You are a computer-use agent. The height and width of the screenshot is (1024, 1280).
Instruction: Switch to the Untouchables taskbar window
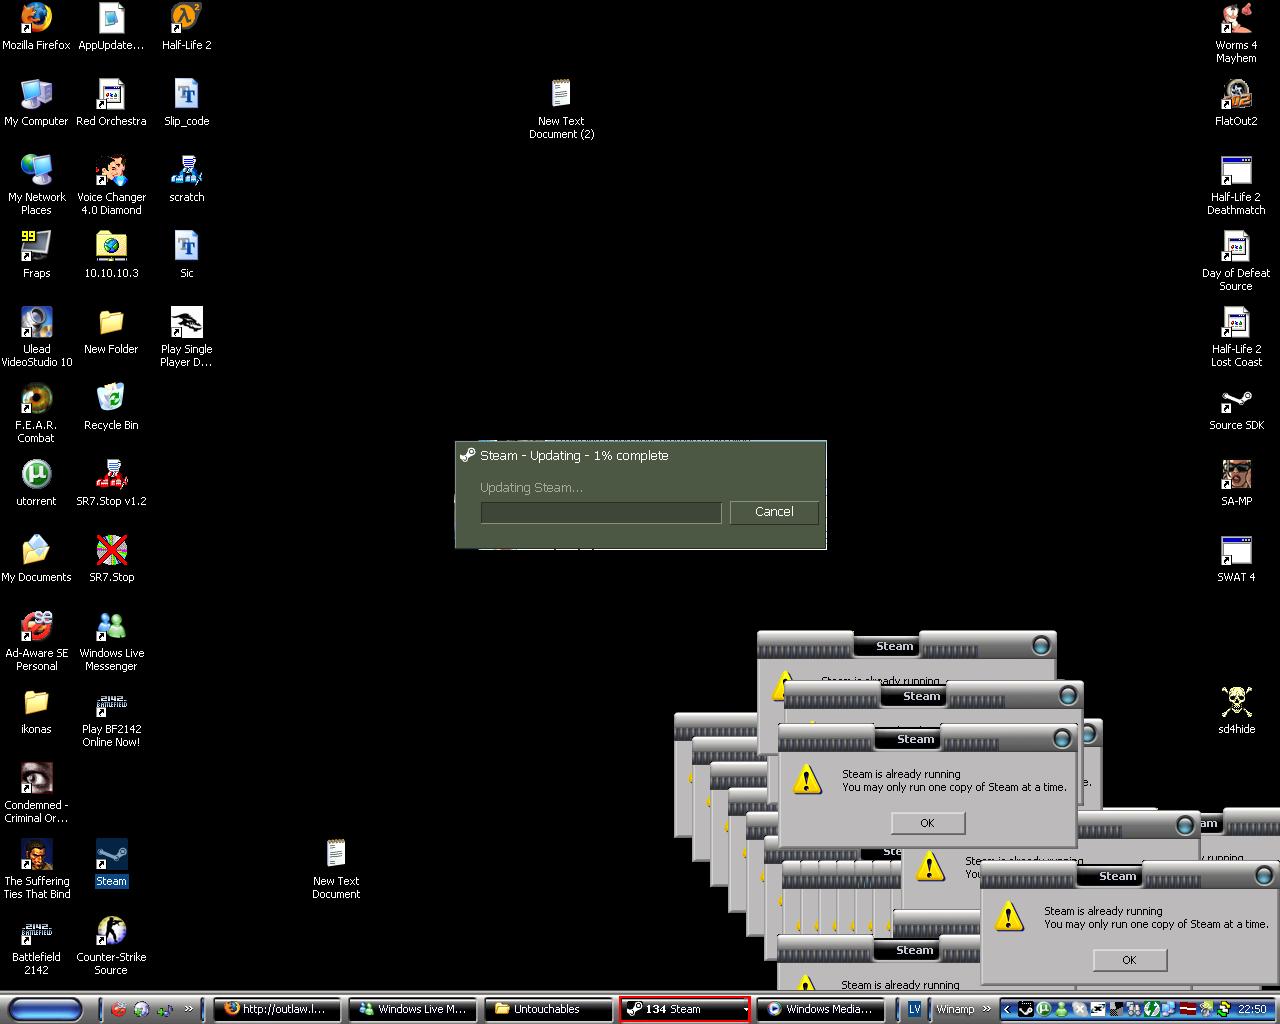tap(547, 1010)
